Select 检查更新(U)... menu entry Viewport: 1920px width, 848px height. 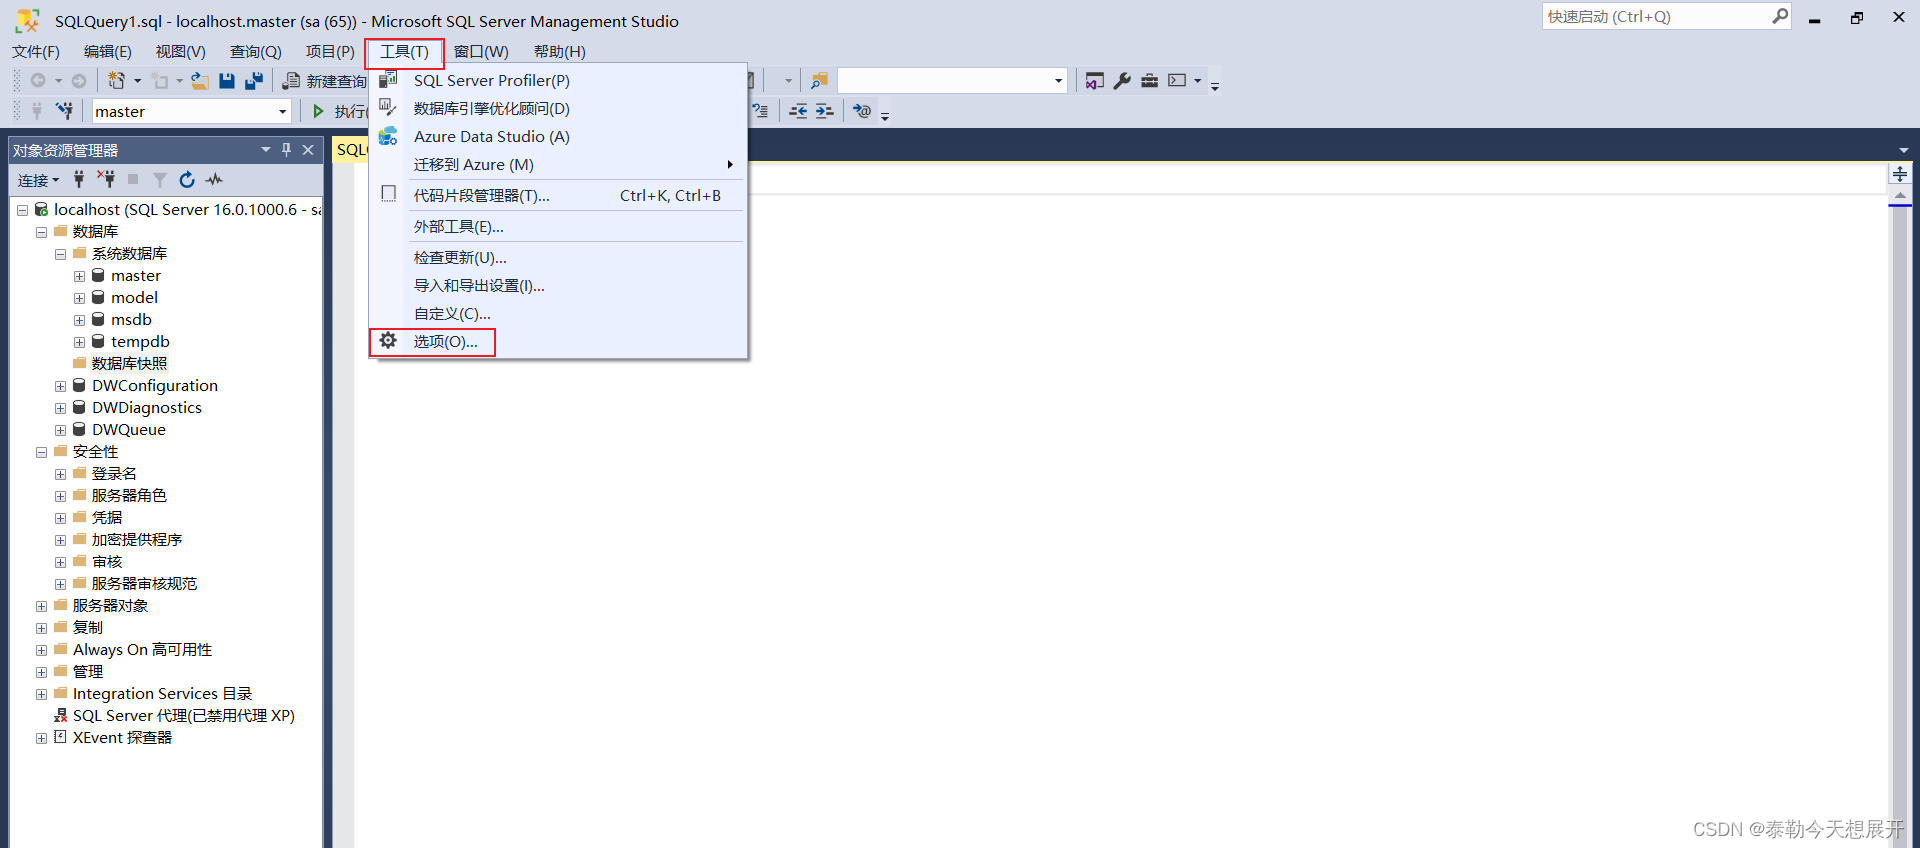tap(558, 257)
